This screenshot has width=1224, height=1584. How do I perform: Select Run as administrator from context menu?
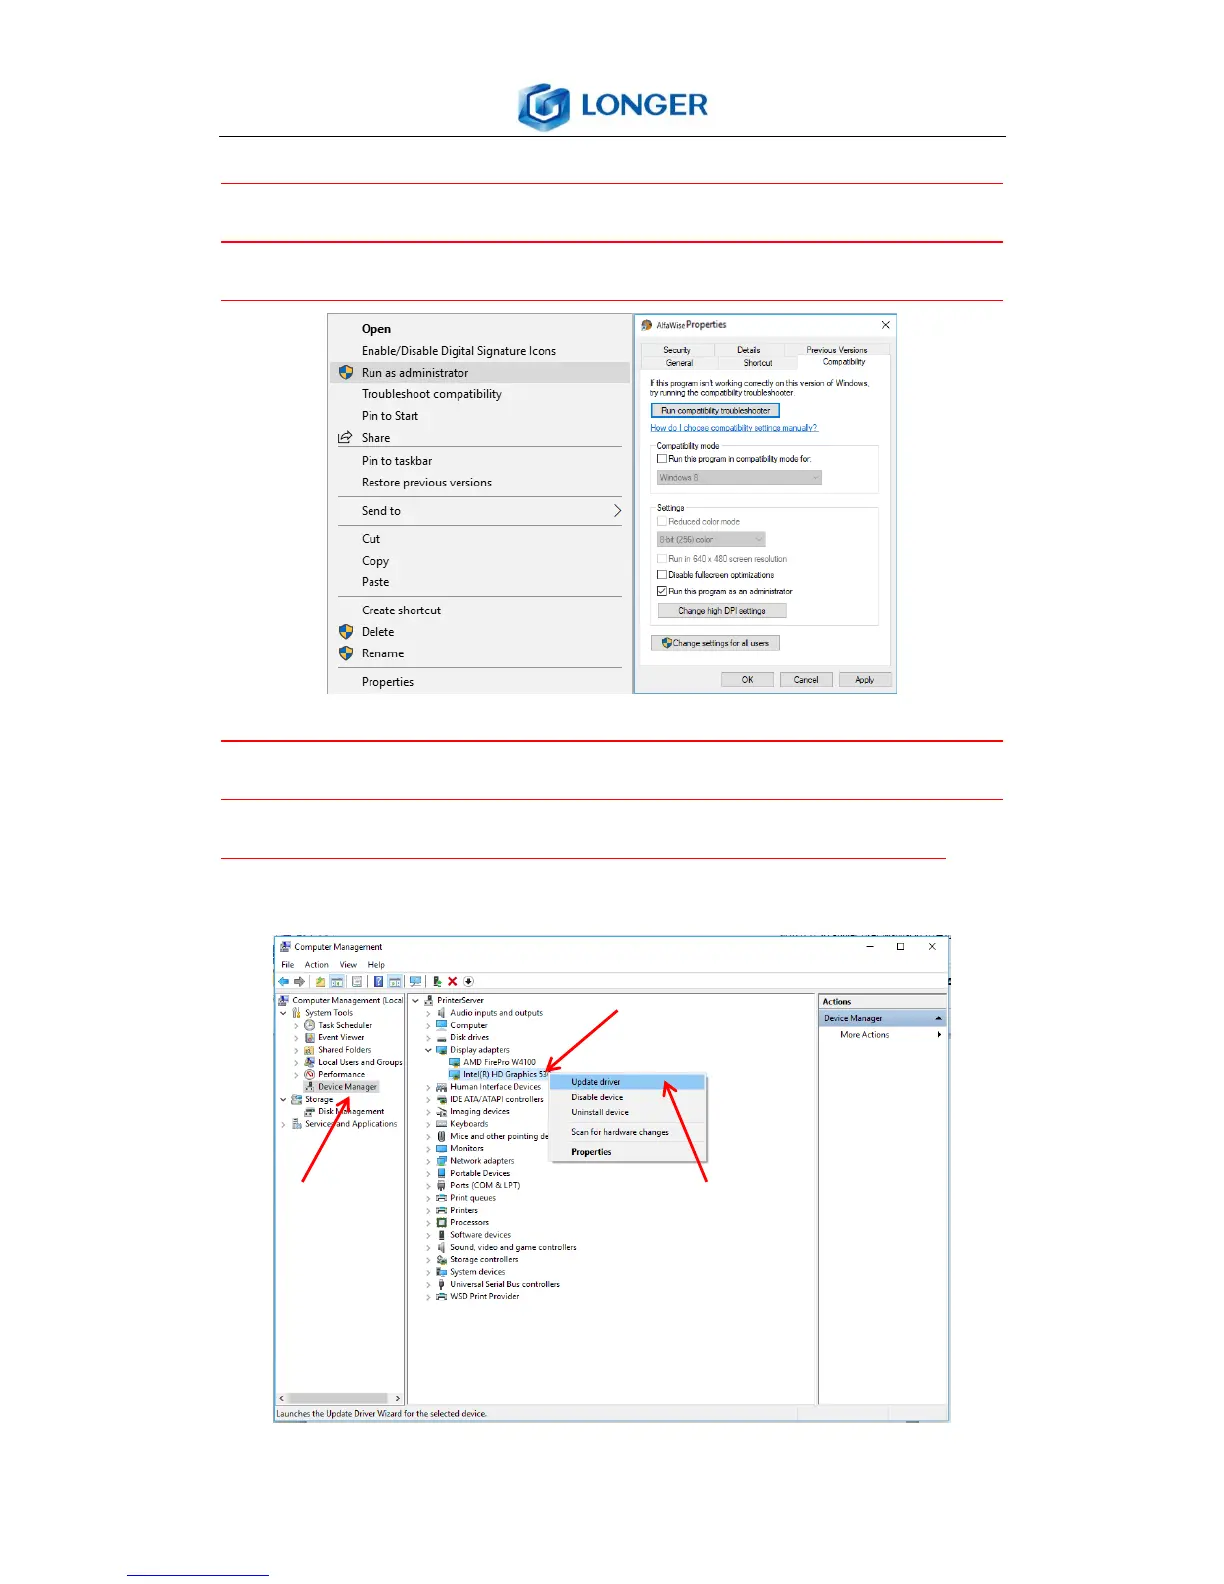coord(480,372)
